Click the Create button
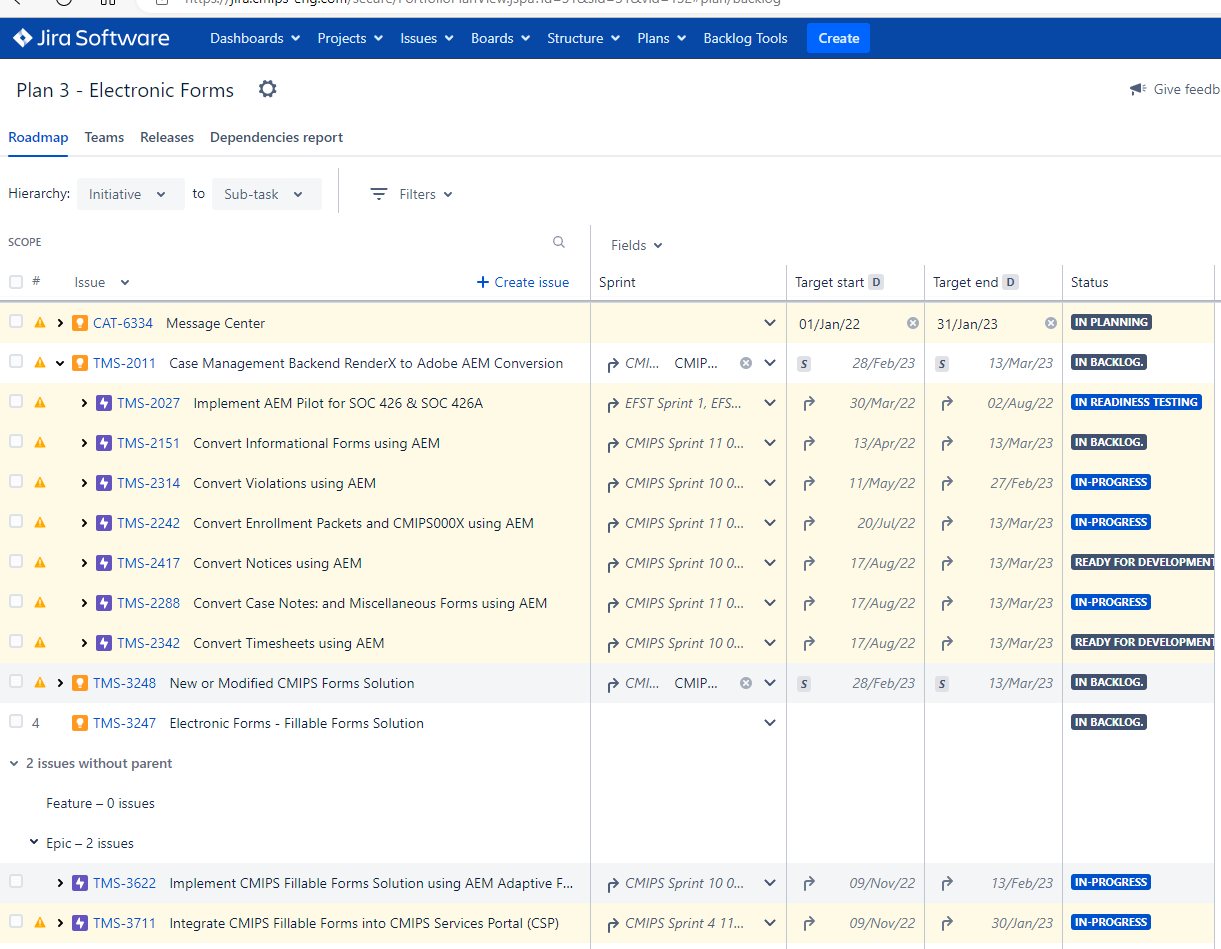The height and width of the screenshot is (949, 1221). 838,38
